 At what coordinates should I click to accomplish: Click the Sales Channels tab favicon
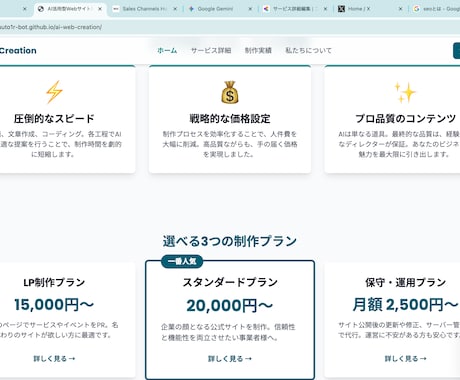click(x=116, y=9)
